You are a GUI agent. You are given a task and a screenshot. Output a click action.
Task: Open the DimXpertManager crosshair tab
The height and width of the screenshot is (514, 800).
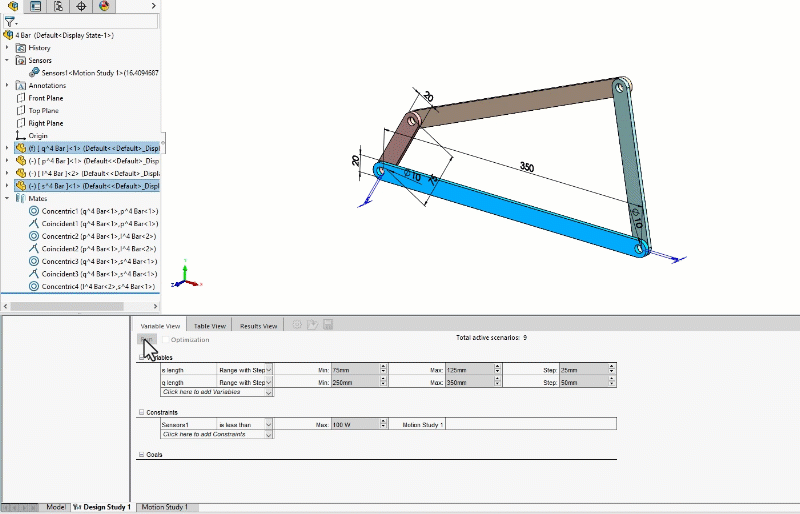pos(82,6)
